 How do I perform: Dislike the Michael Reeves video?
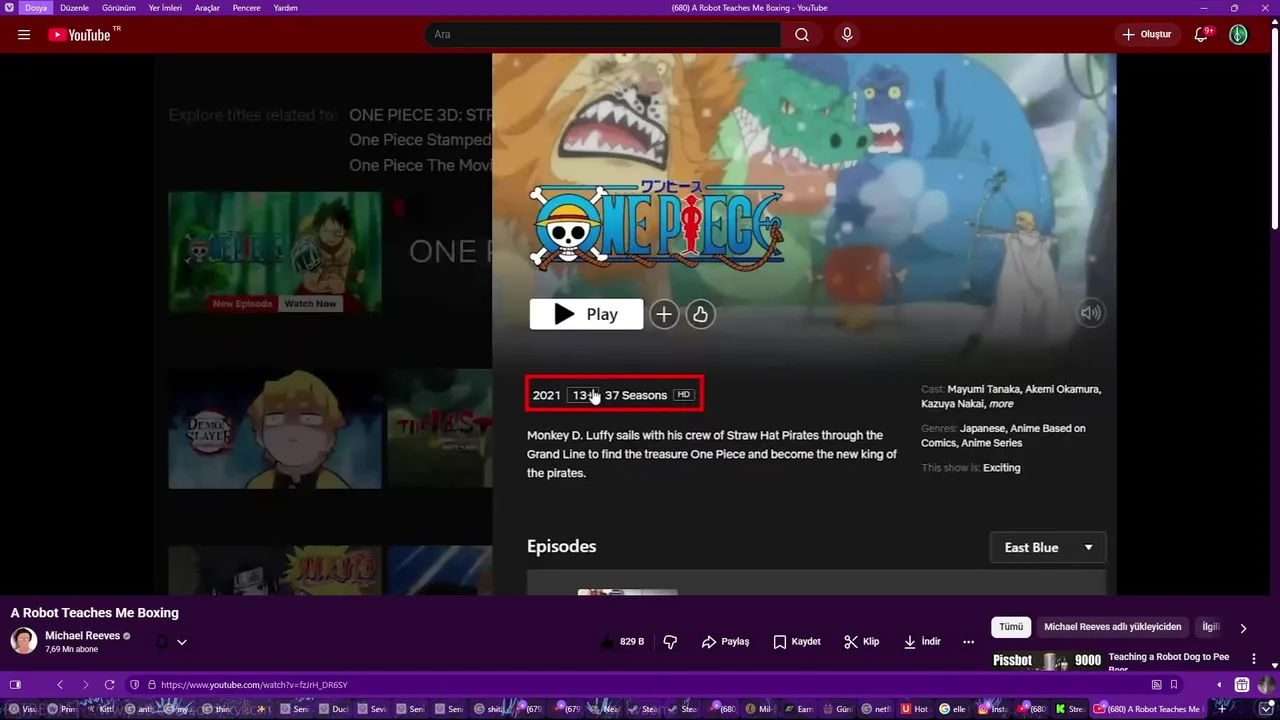(x=670, y=642)
